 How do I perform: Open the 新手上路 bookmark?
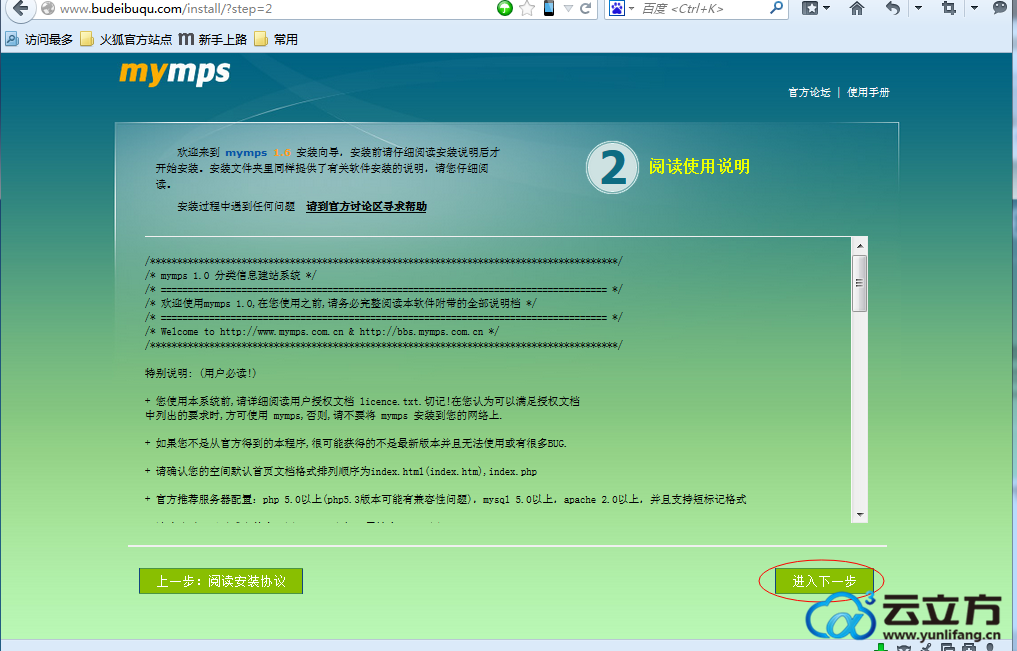click(x=213, y=40)
